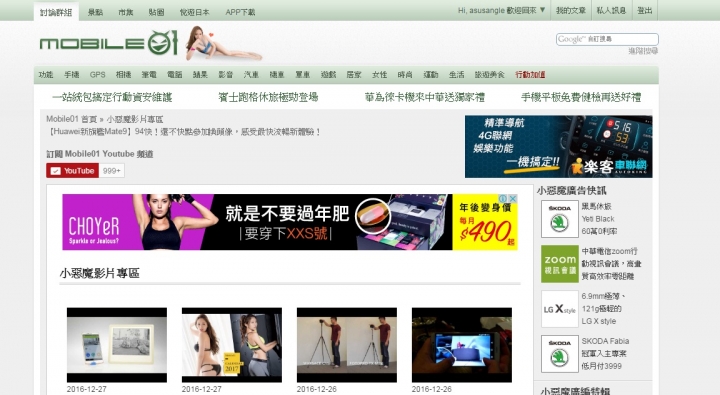Open the Huawei Mate9 announcement link
720x395 pixels.
click(x=184, y=132)
